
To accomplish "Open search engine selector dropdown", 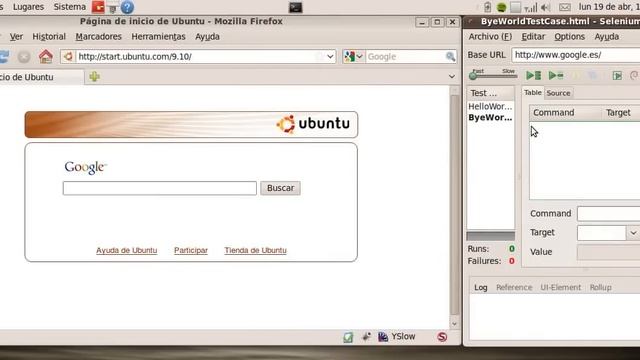I will [353, 56].
